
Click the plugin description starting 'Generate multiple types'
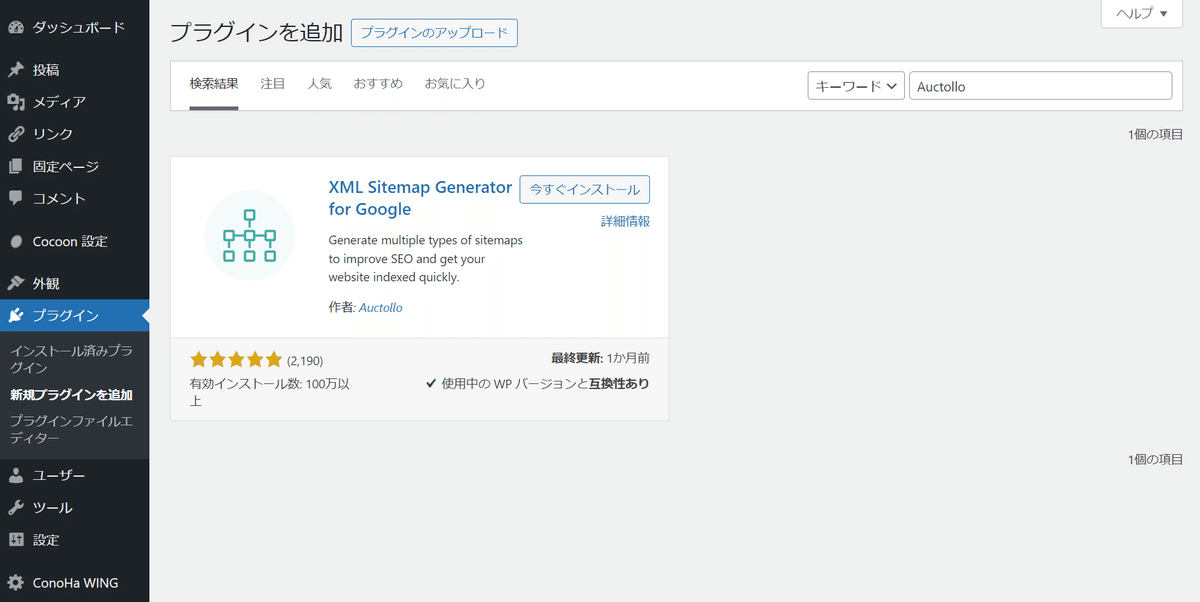(x=426, y=259)
